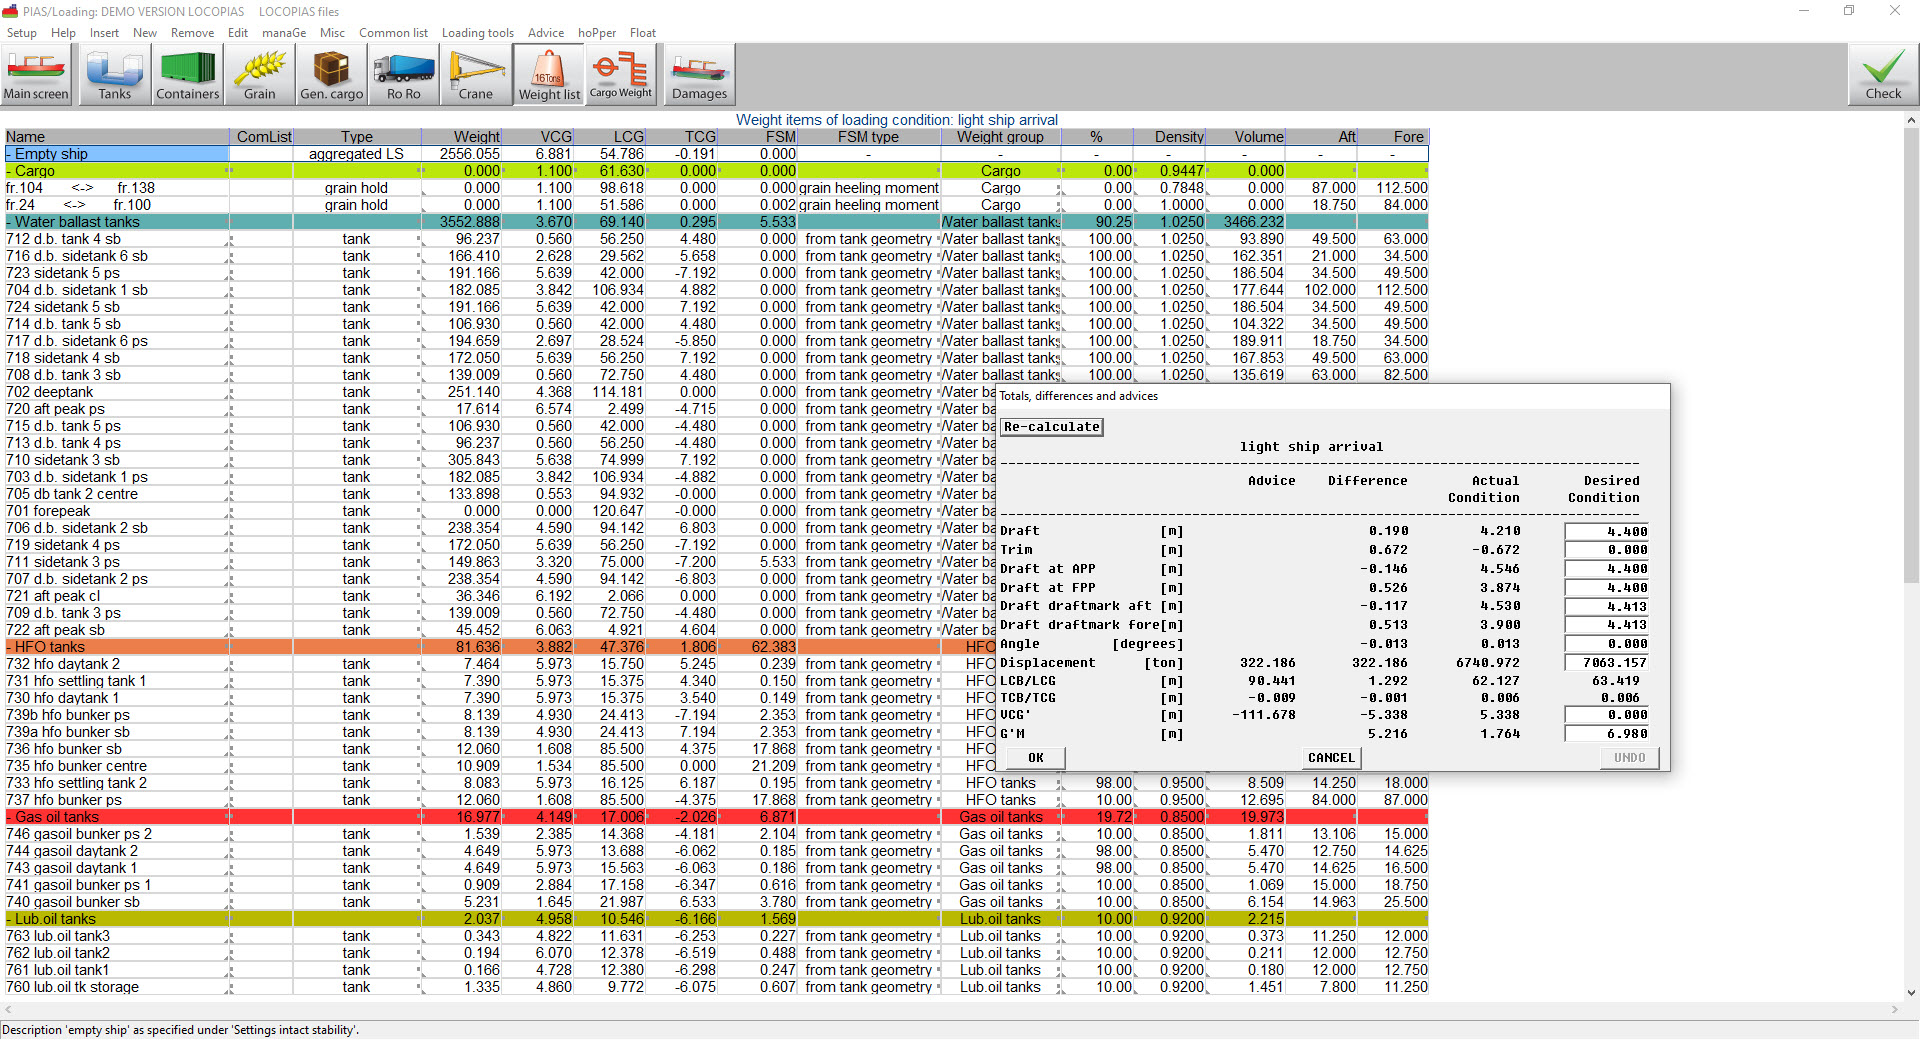Open the Loading tools menu
The image size is (1920, 1040).
[477, 33]
